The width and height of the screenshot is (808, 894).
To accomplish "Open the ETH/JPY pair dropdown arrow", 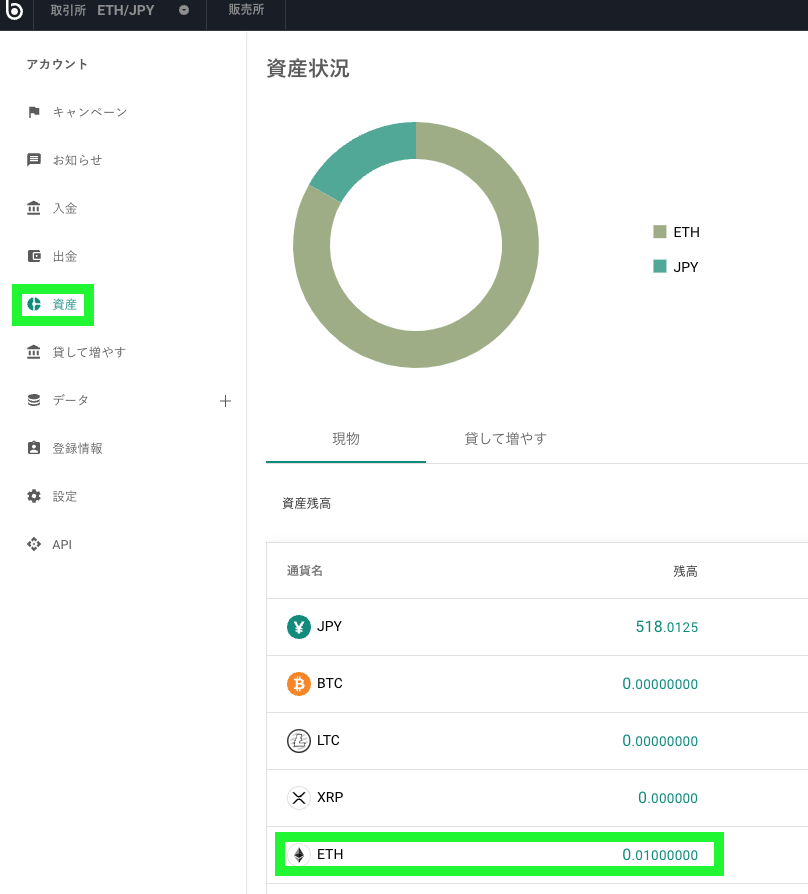I will (184, 10).
